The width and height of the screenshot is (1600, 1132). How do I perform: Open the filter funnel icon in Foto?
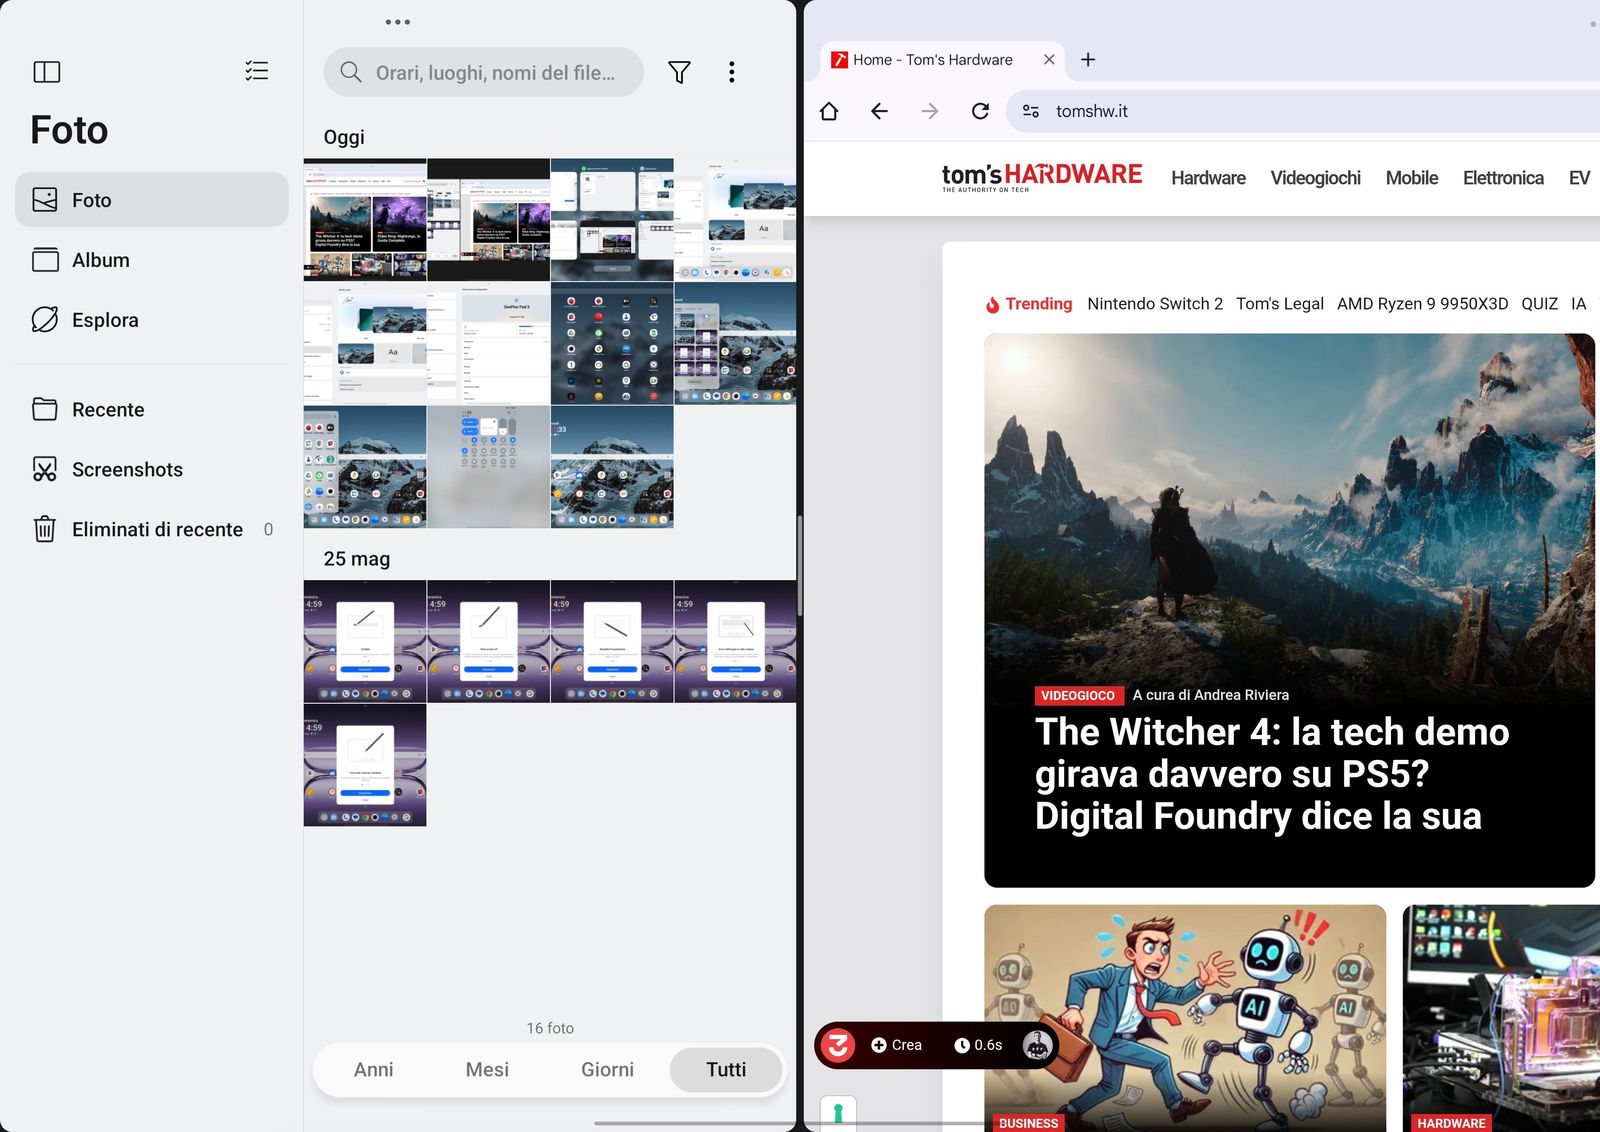tap(679, 72)
